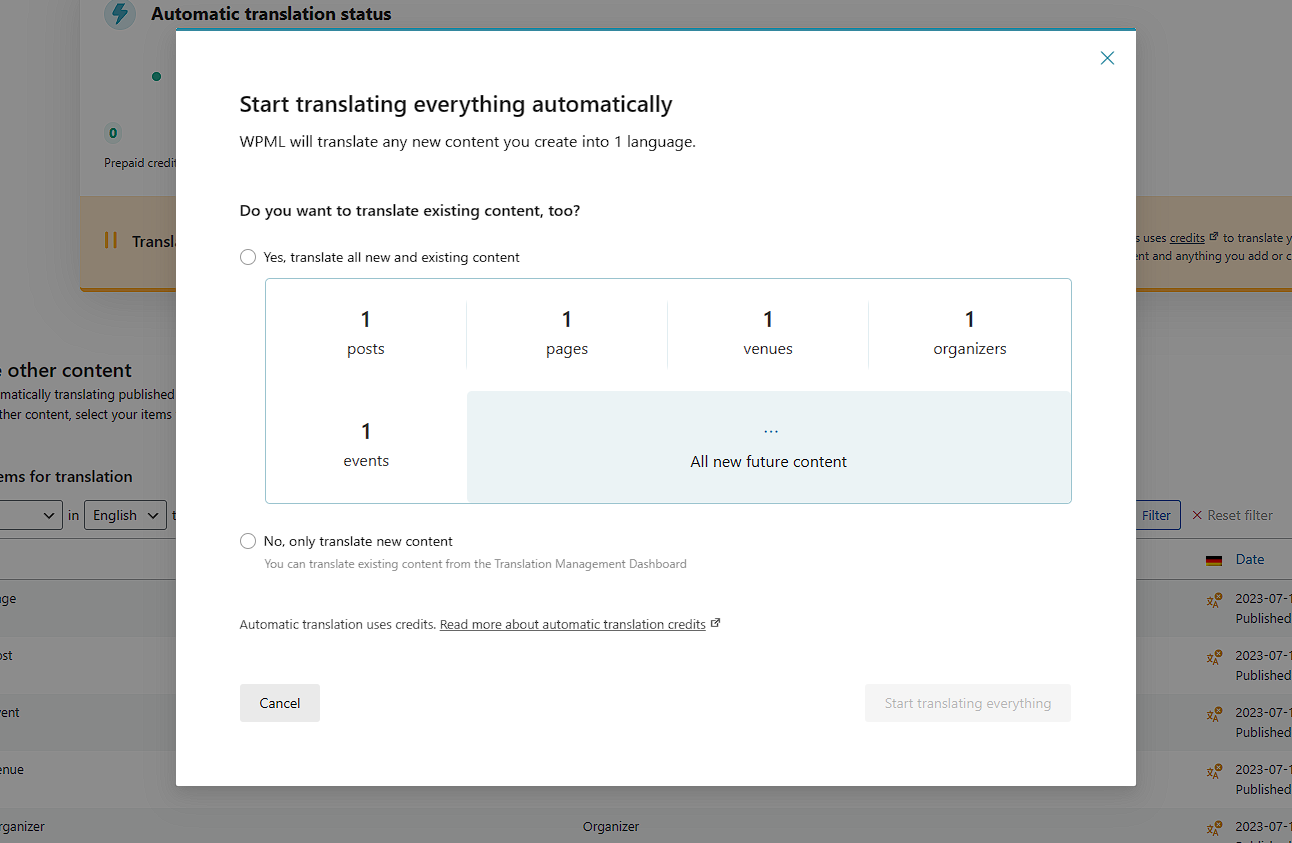
Task: Click 'Start translating everything' button
Action: 968,703
